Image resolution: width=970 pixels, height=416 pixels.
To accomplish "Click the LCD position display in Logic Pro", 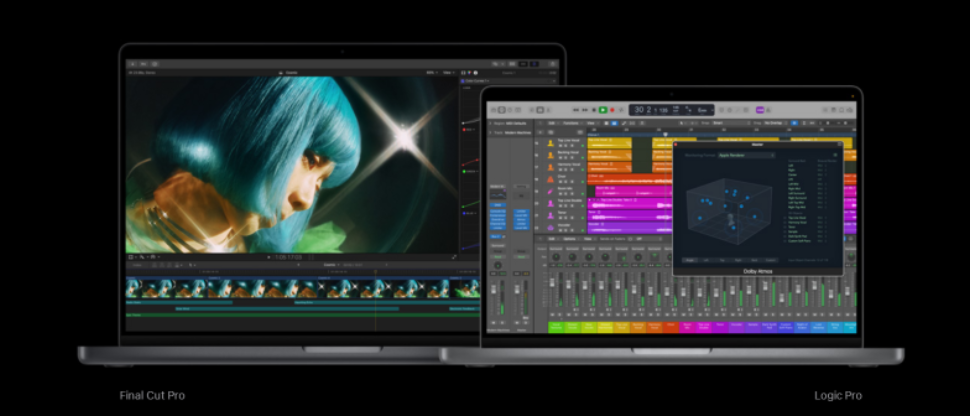I will coord(671,110).
